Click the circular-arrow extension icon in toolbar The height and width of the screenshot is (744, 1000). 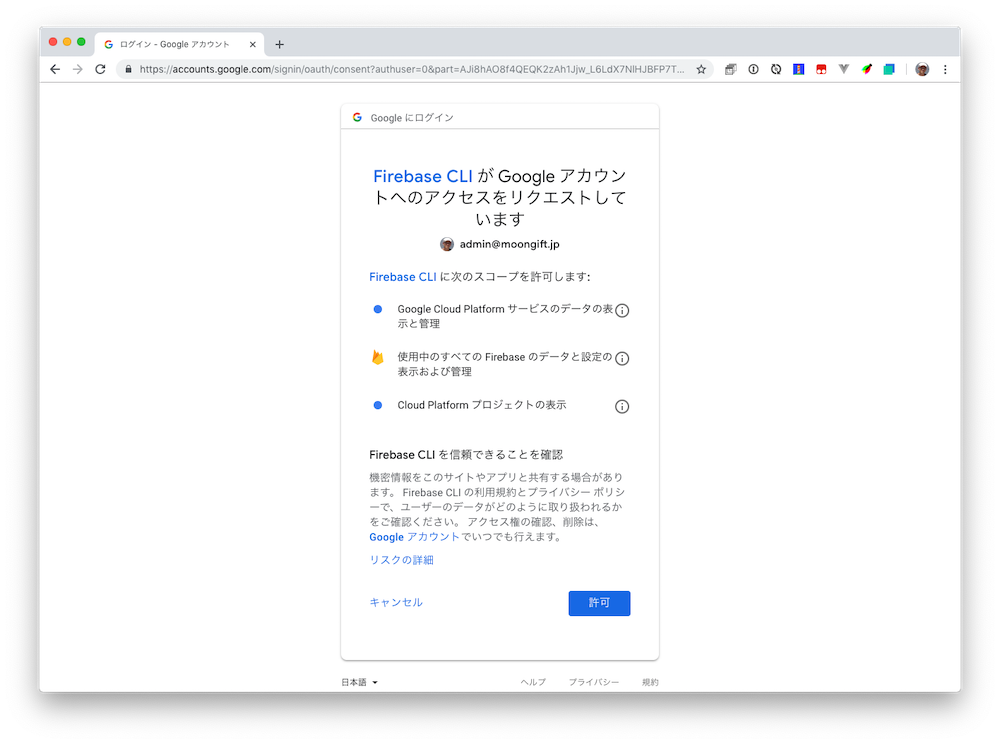pos(776,69)
